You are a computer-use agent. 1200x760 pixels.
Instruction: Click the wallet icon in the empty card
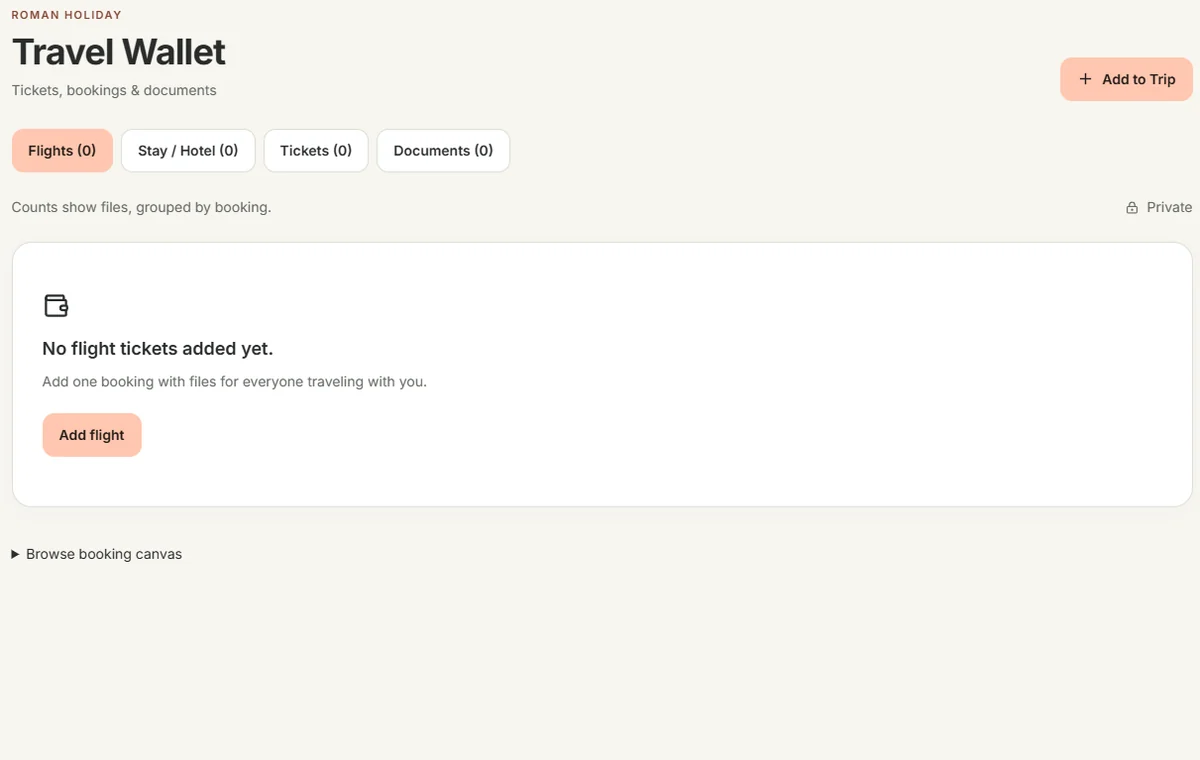click(56, 306)
